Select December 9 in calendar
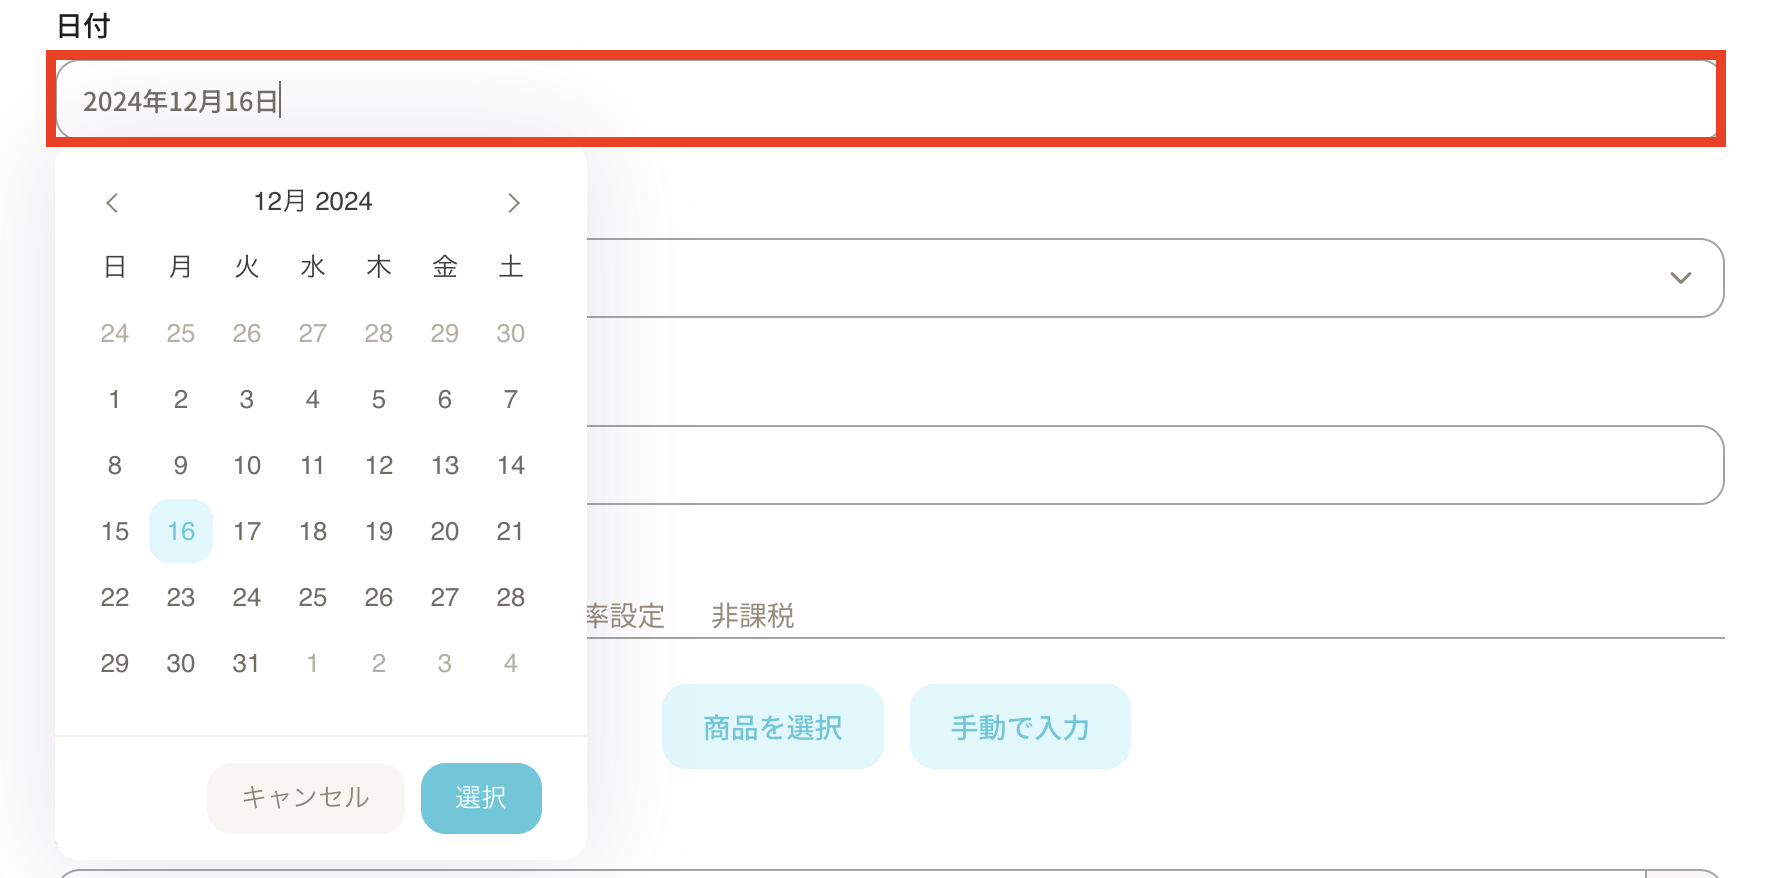Screen dimensions: 1778x878 pos(181,465)
